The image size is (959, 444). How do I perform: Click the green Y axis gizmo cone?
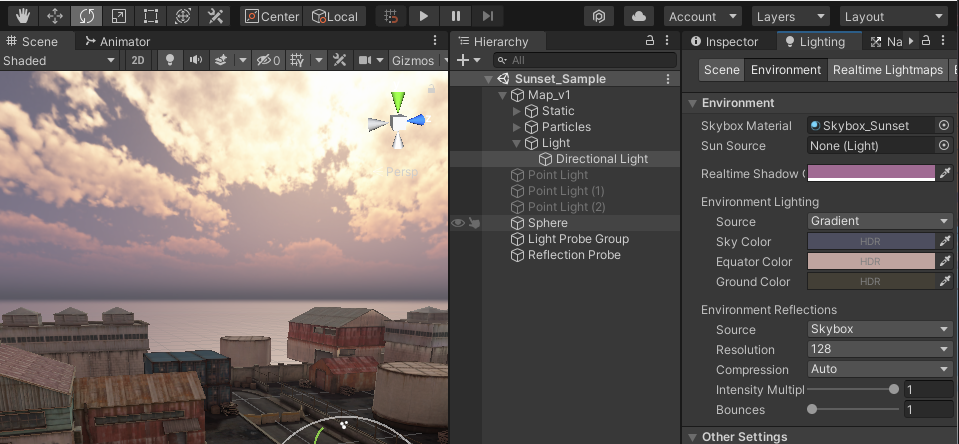[398, 101]
